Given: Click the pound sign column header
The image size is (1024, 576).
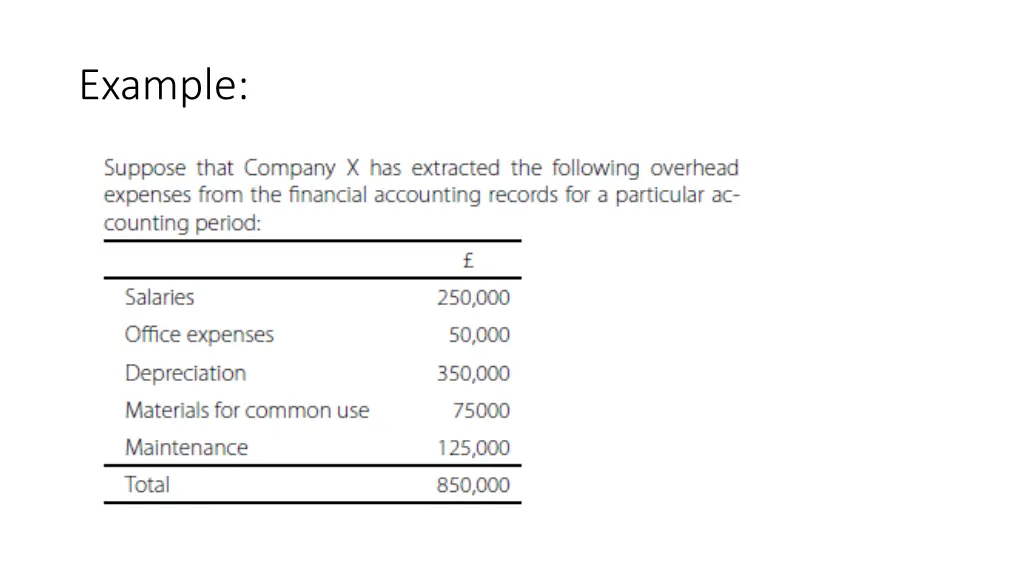Looking at the screenshot, I should pos(468,261).
